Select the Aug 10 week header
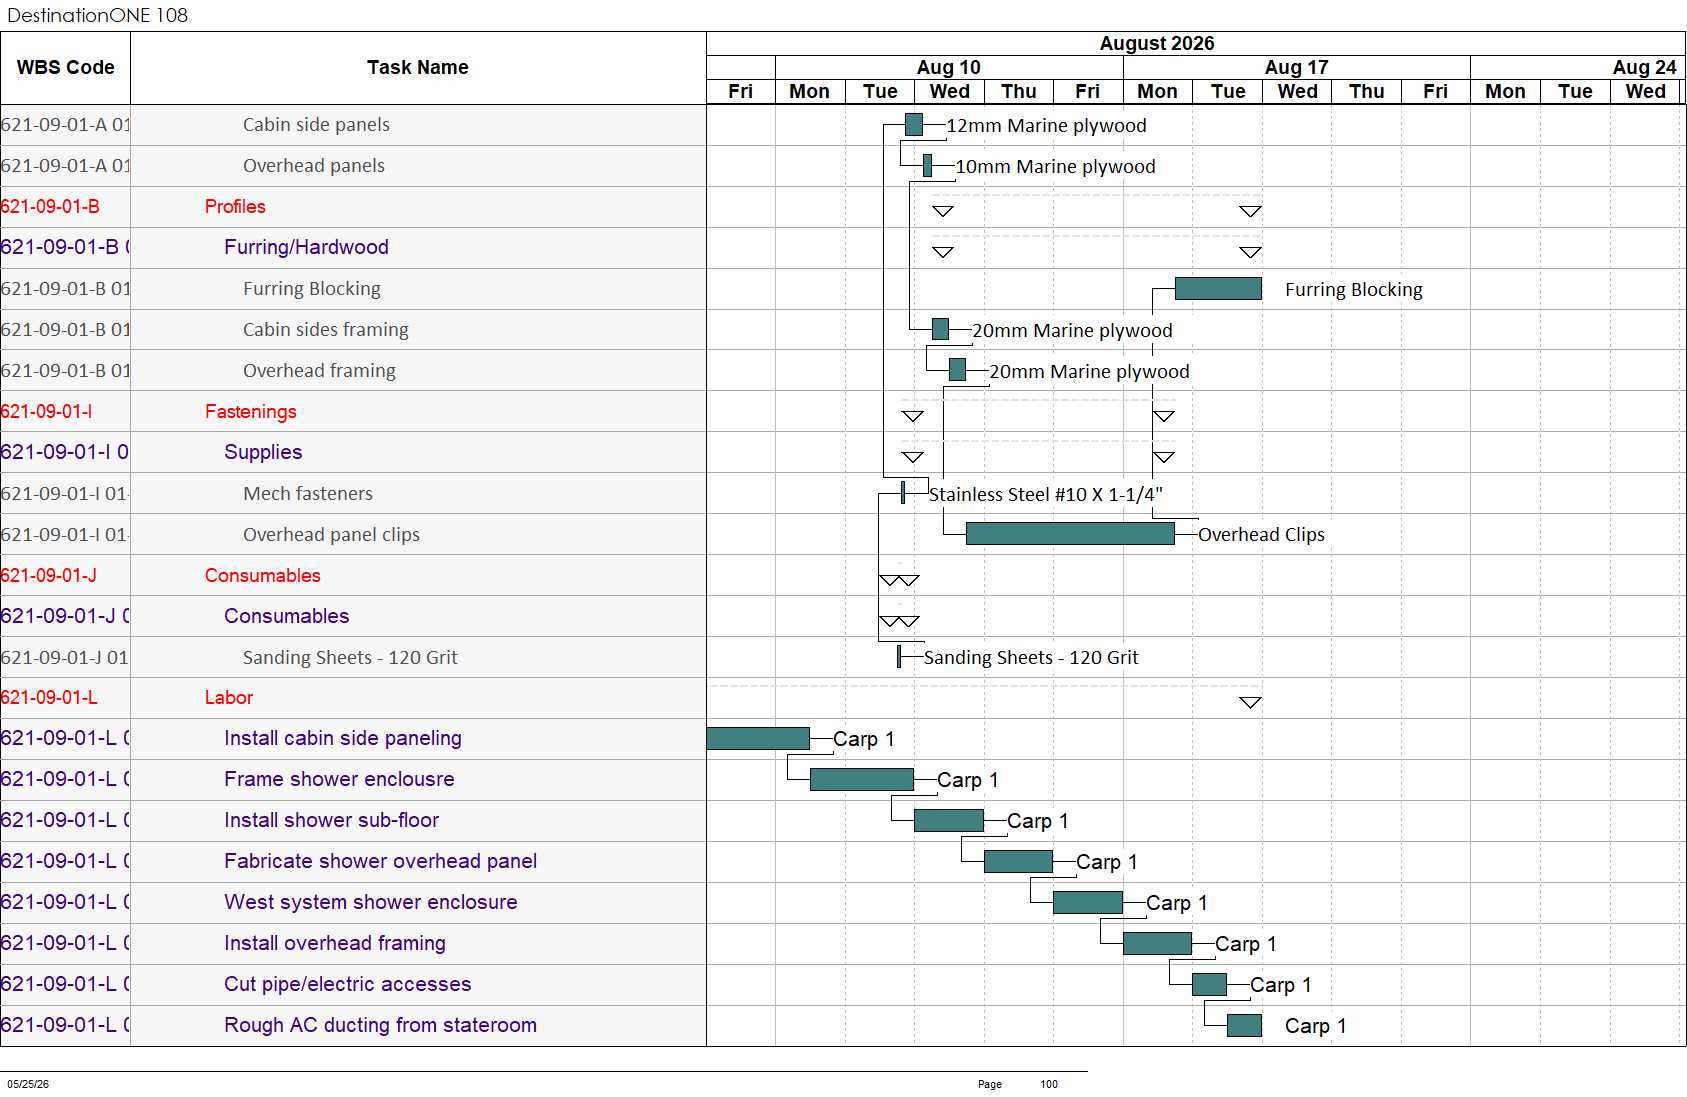The image size is (1687, 1097). (x=949, y=67)
